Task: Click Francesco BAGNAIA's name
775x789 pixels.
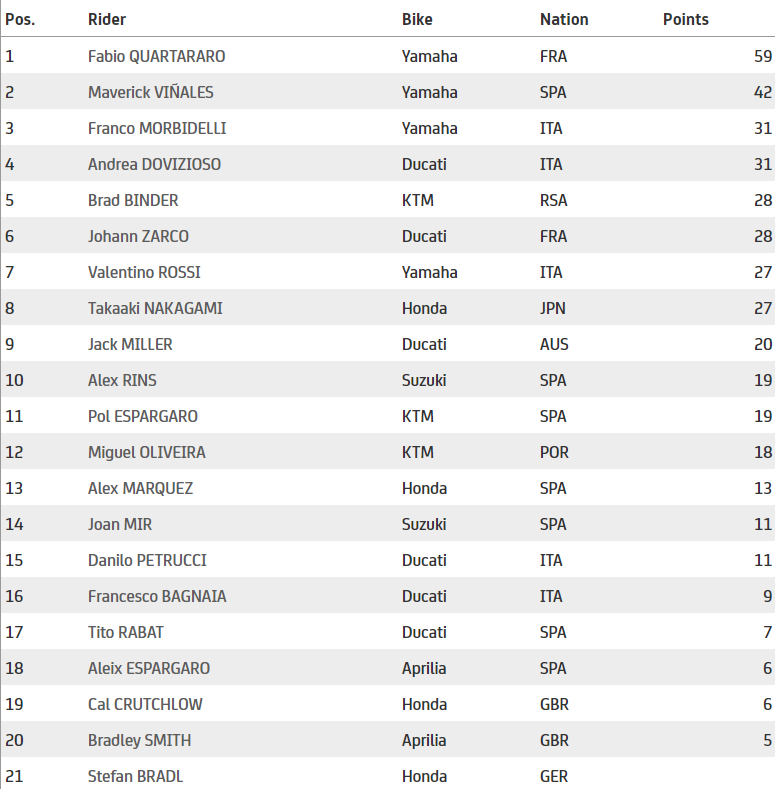Action: (x=157, y=596)
